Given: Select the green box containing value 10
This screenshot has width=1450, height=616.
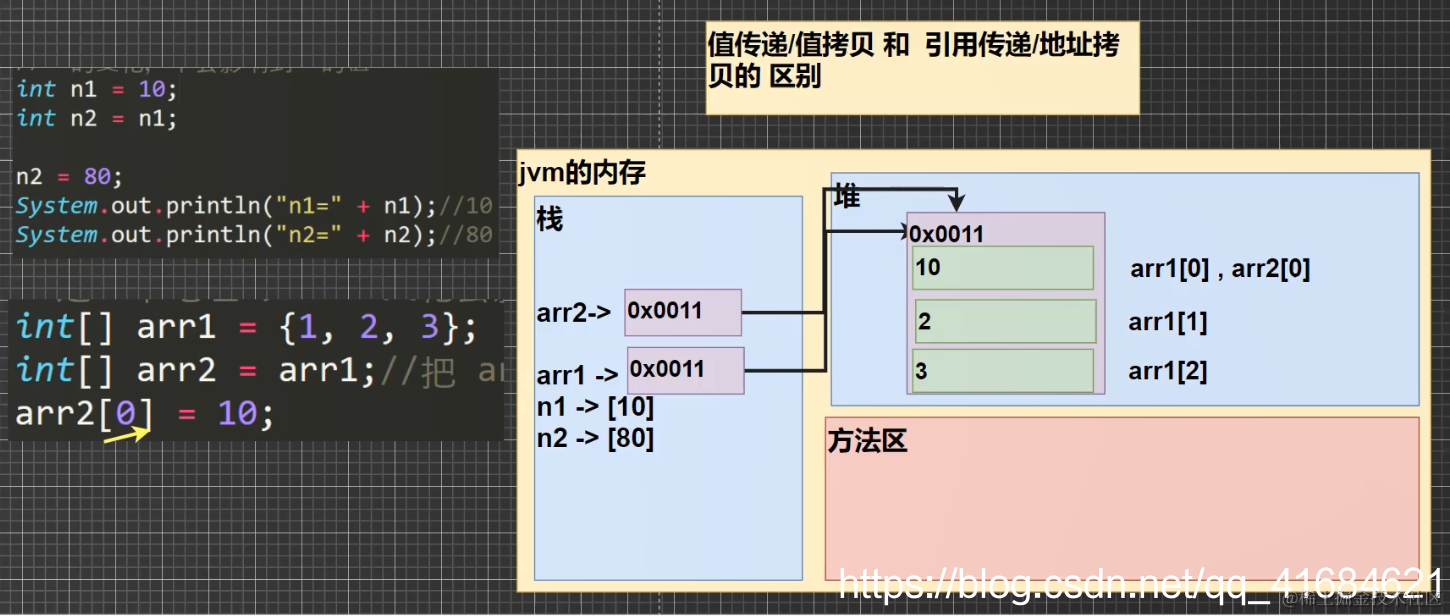Looking at the screenshot, I should pyautogui.click(x=1001, y=267).
